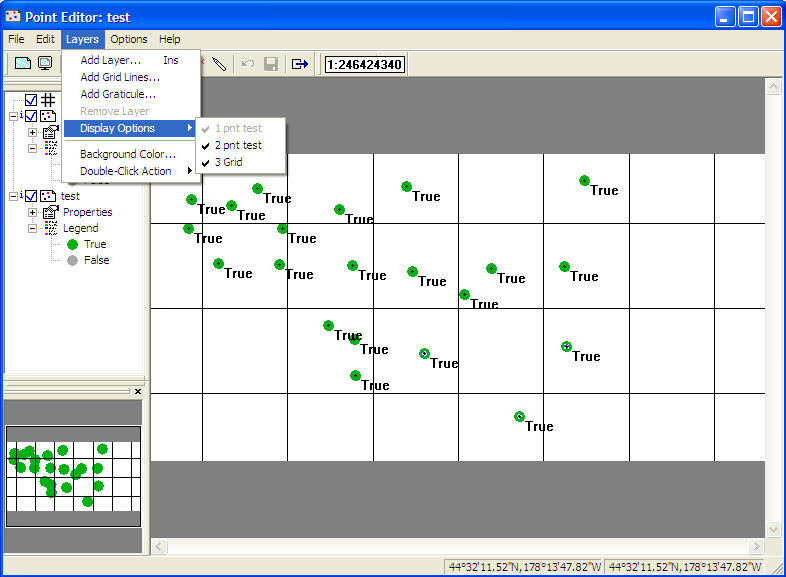This screenshot has width=786, height=577.
Task: Open Background Color... dialog
Action: (x=131, y=154)
